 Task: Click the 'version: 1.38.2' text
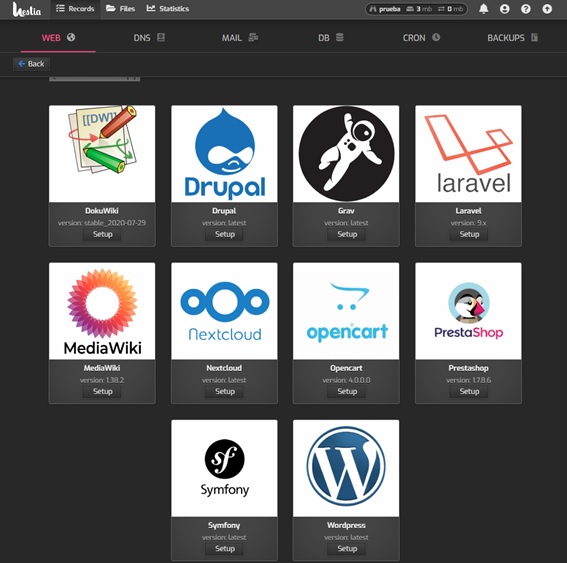[102, 380]
